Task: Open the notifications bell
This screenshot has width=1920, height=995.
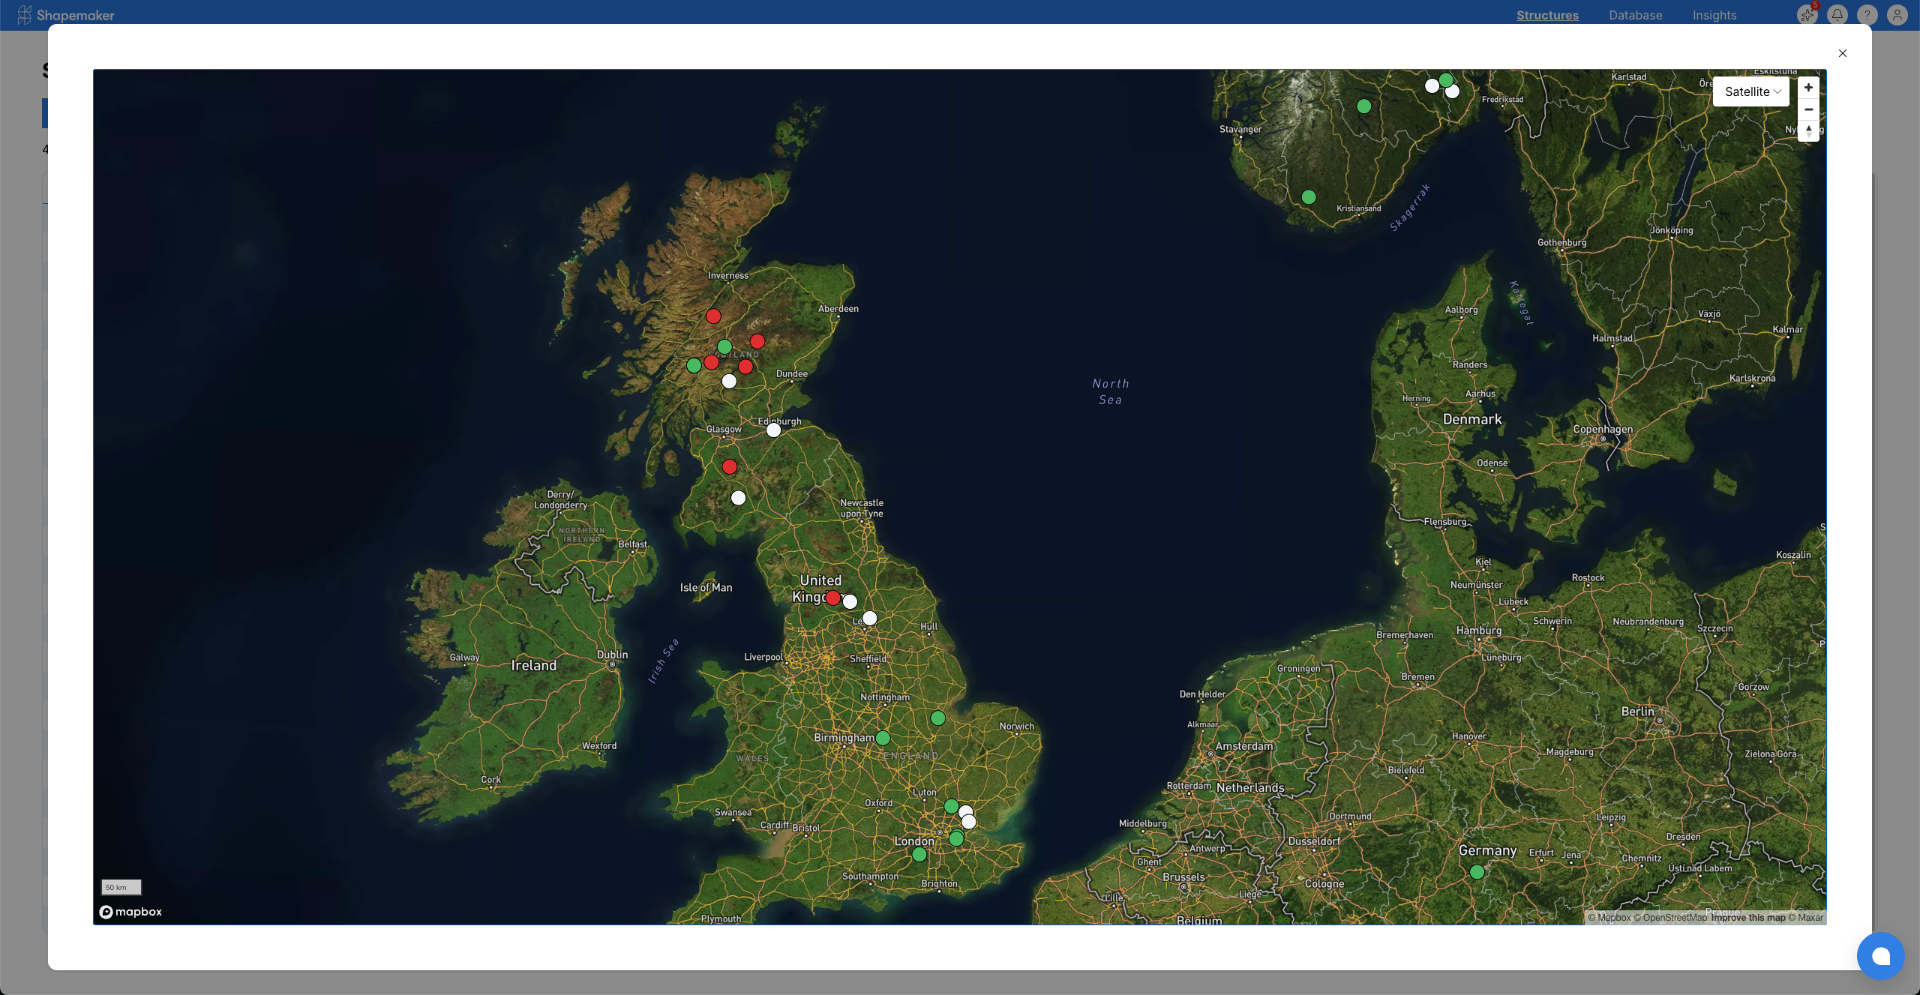Action: (x=1837, y=15)
